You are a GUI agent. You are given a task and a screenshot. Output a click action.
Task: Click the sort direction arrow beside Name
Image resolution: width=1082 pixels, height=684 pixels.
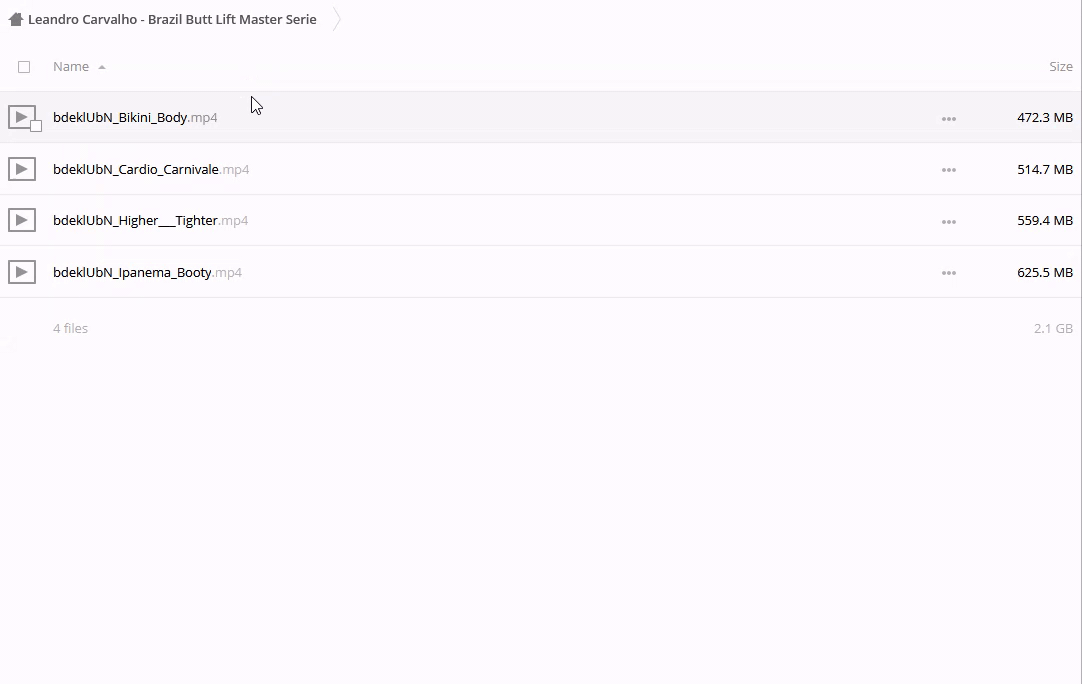102,67
